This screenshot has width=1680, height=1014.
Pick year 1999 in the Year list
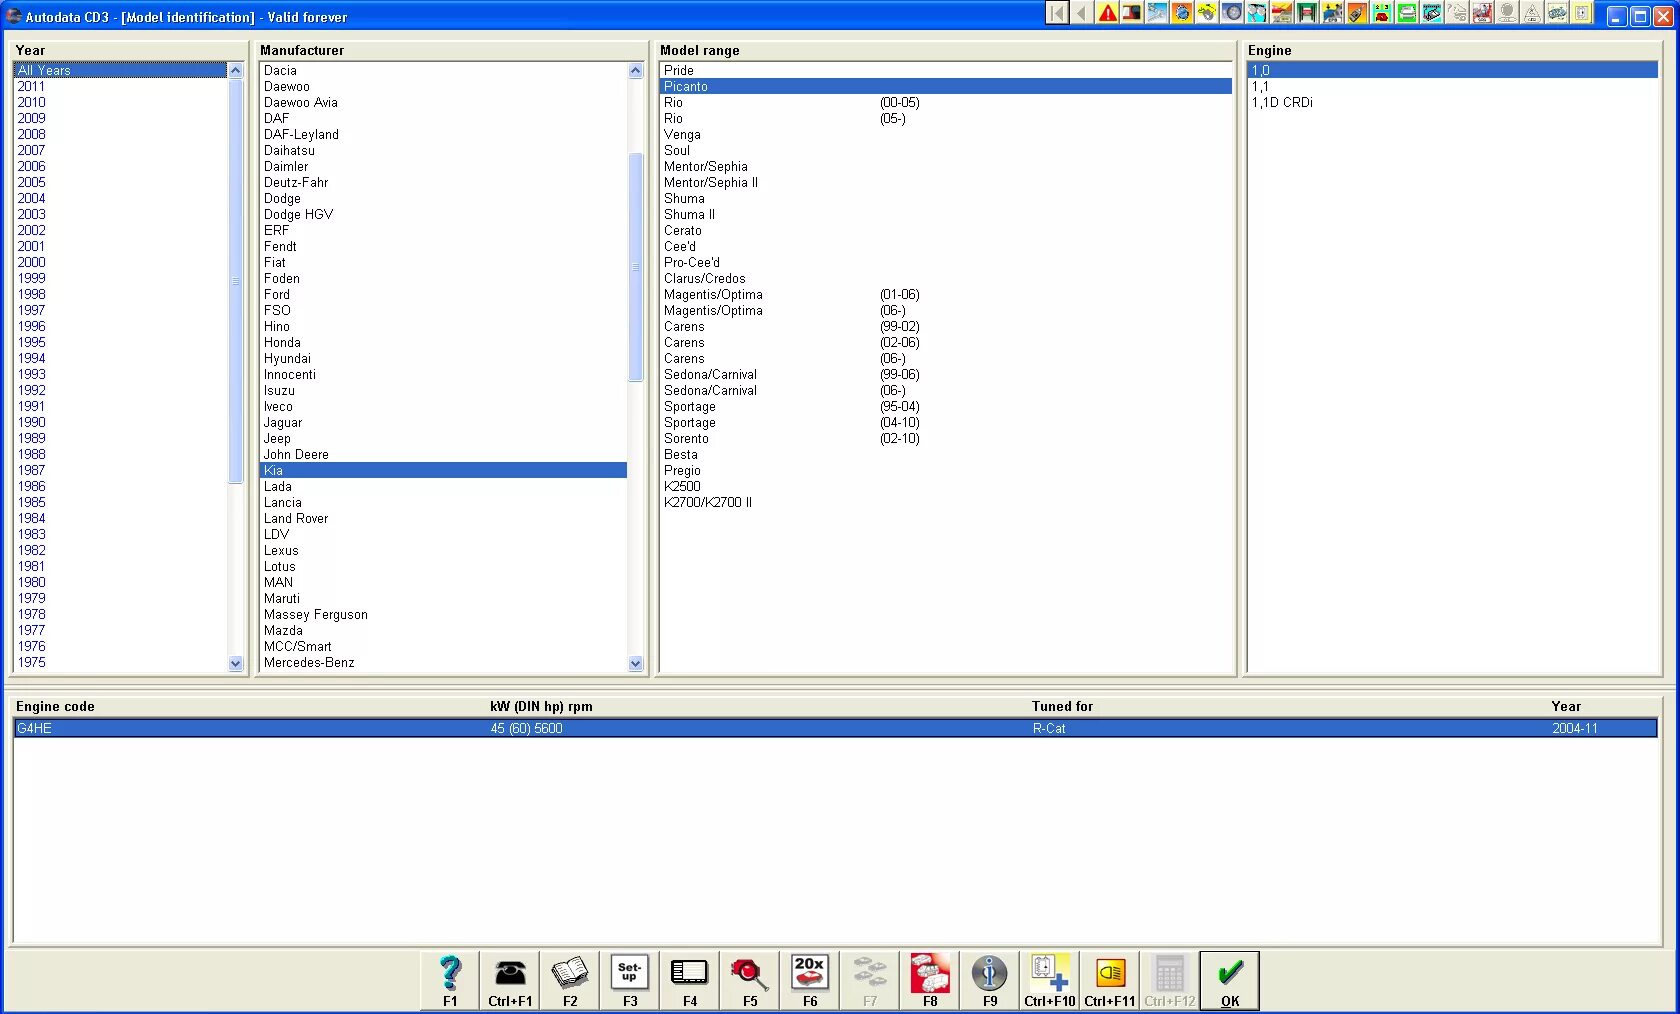[x=120, y=279]
